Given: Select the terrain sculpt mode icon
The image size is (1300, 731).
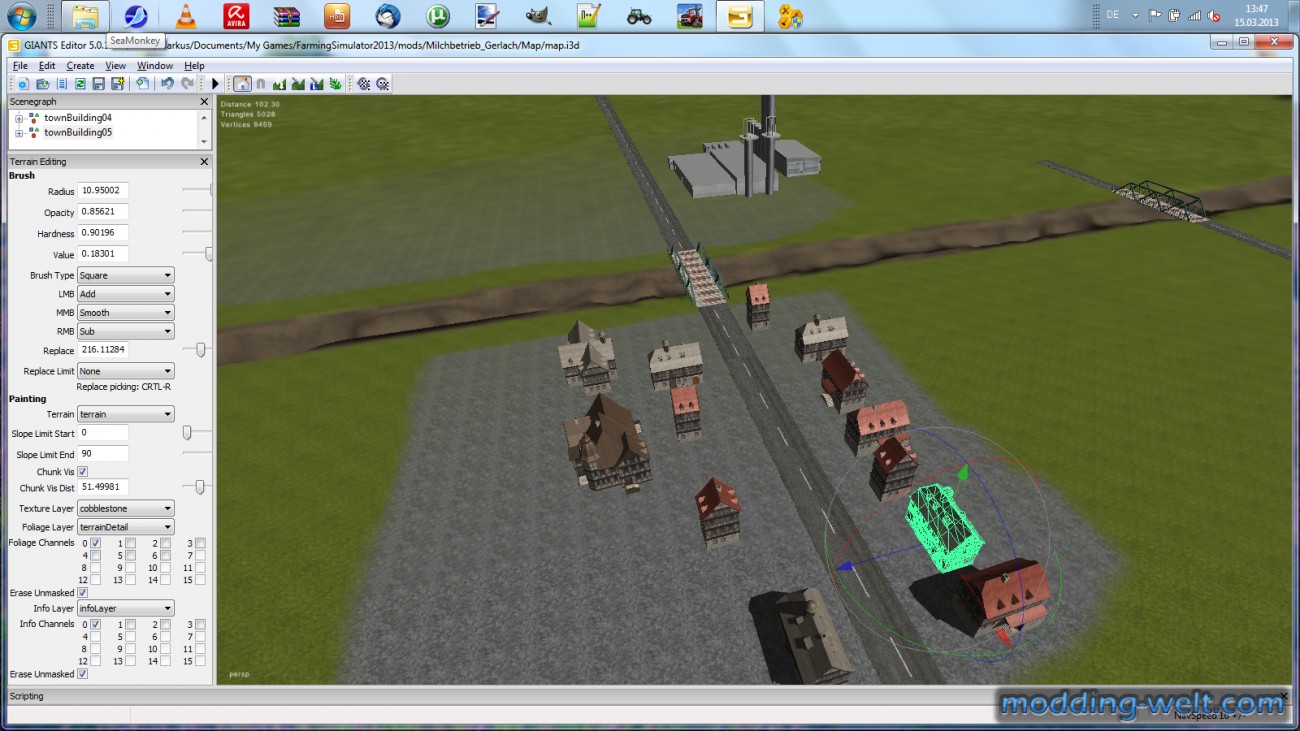Looking at the screenshot, I should point(279,84).
